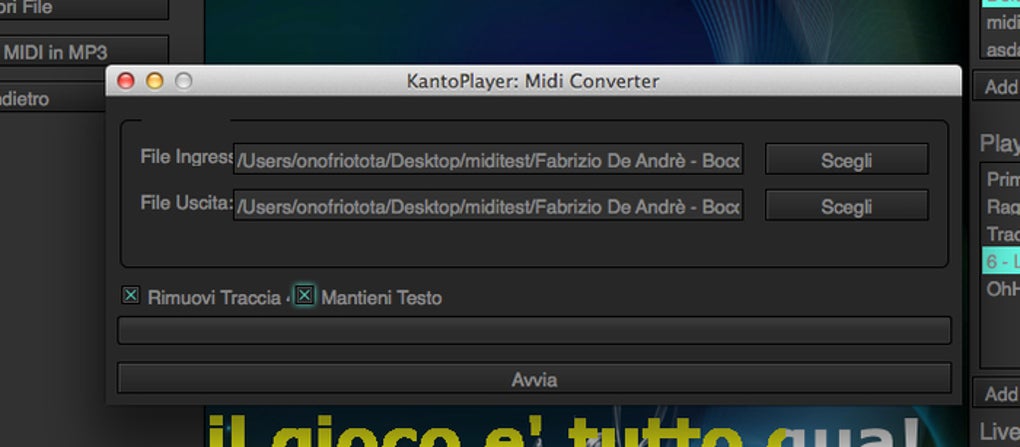Click the KantoPlayer: Midi Converter title bar
The width and height of the screenshot is (1020, 447).
[x=533, y=81]
